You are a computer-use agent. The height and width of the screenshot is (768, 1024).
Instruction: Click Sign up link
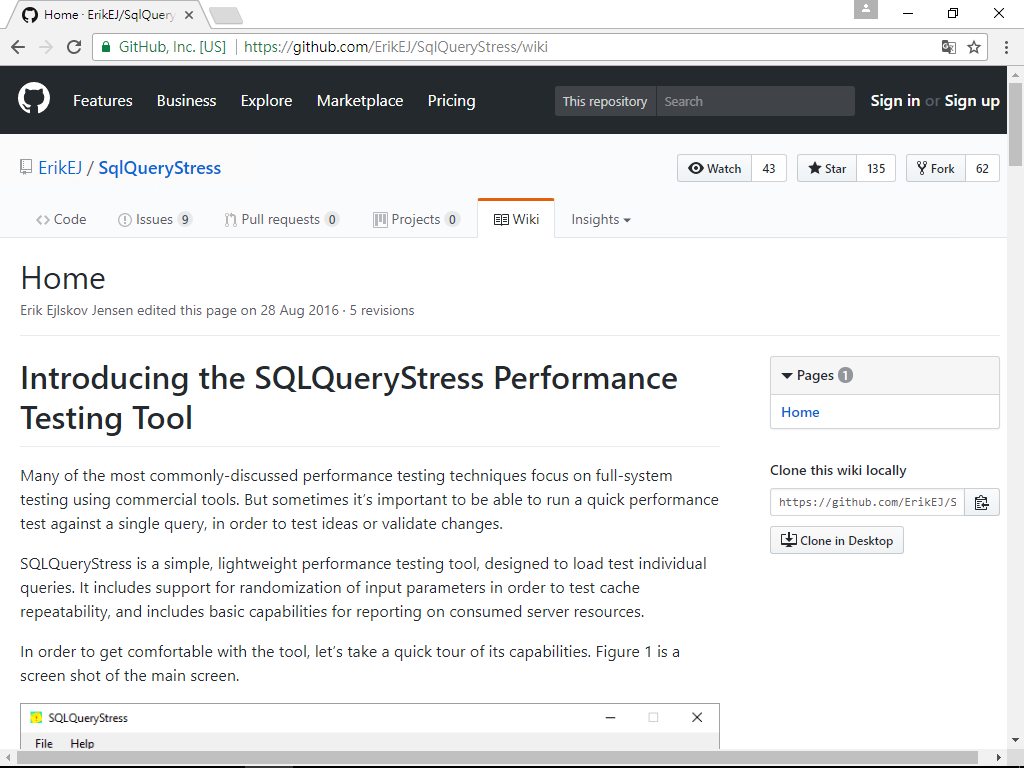[971, 100]
